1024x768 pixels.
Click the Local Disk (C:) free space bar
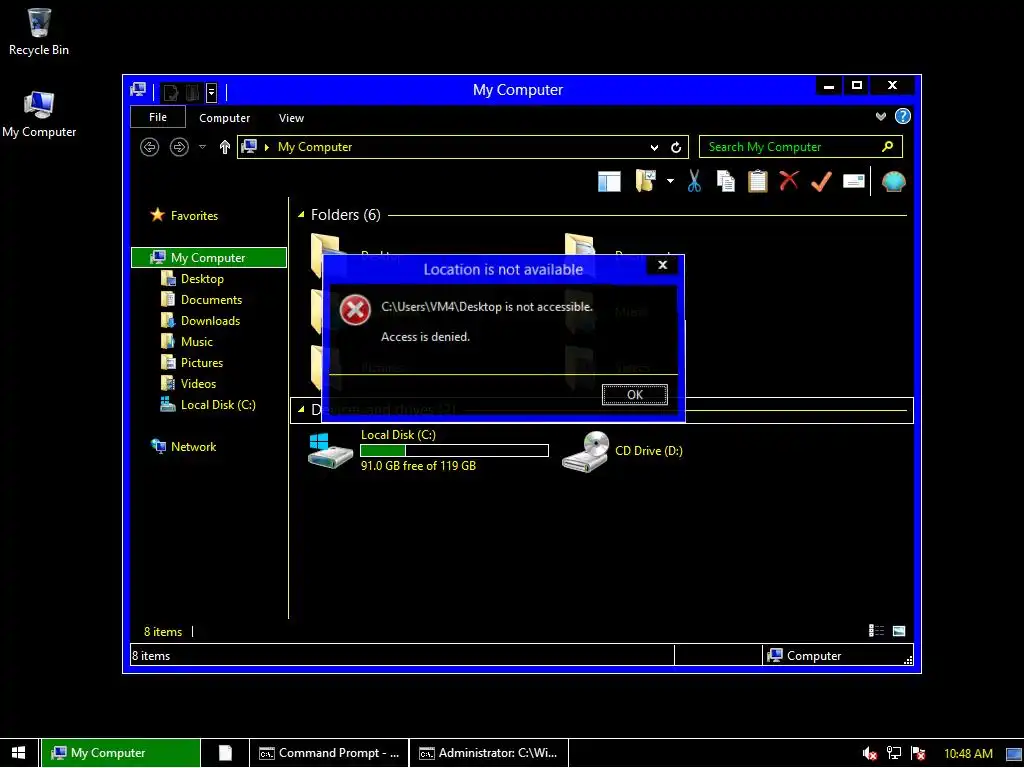[x=455, y=450]
